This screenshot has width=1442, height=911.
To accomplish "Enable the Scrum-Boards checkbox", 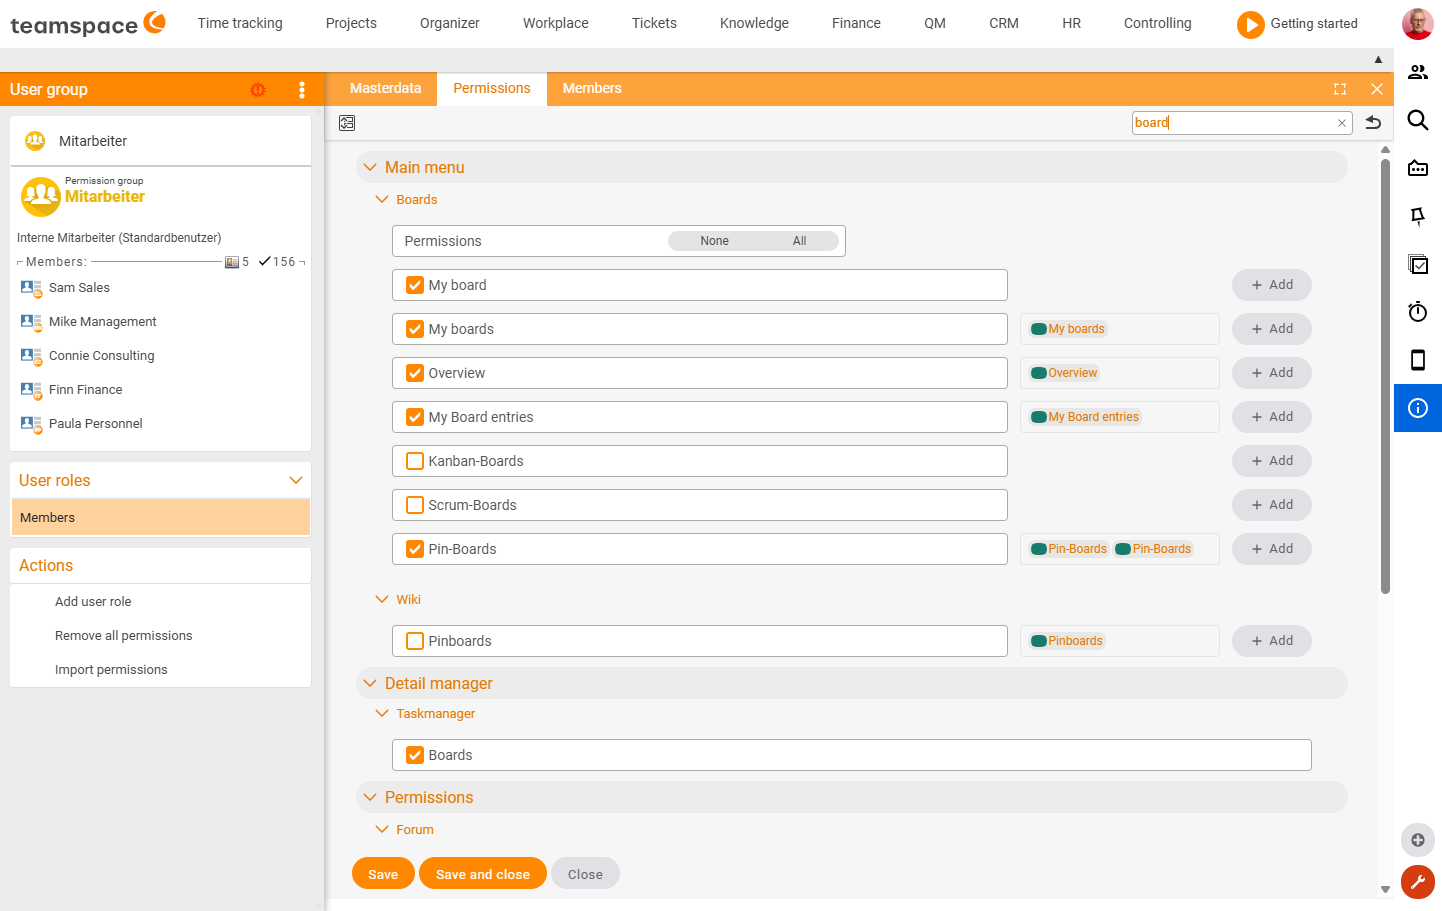I will coord(415,505).
